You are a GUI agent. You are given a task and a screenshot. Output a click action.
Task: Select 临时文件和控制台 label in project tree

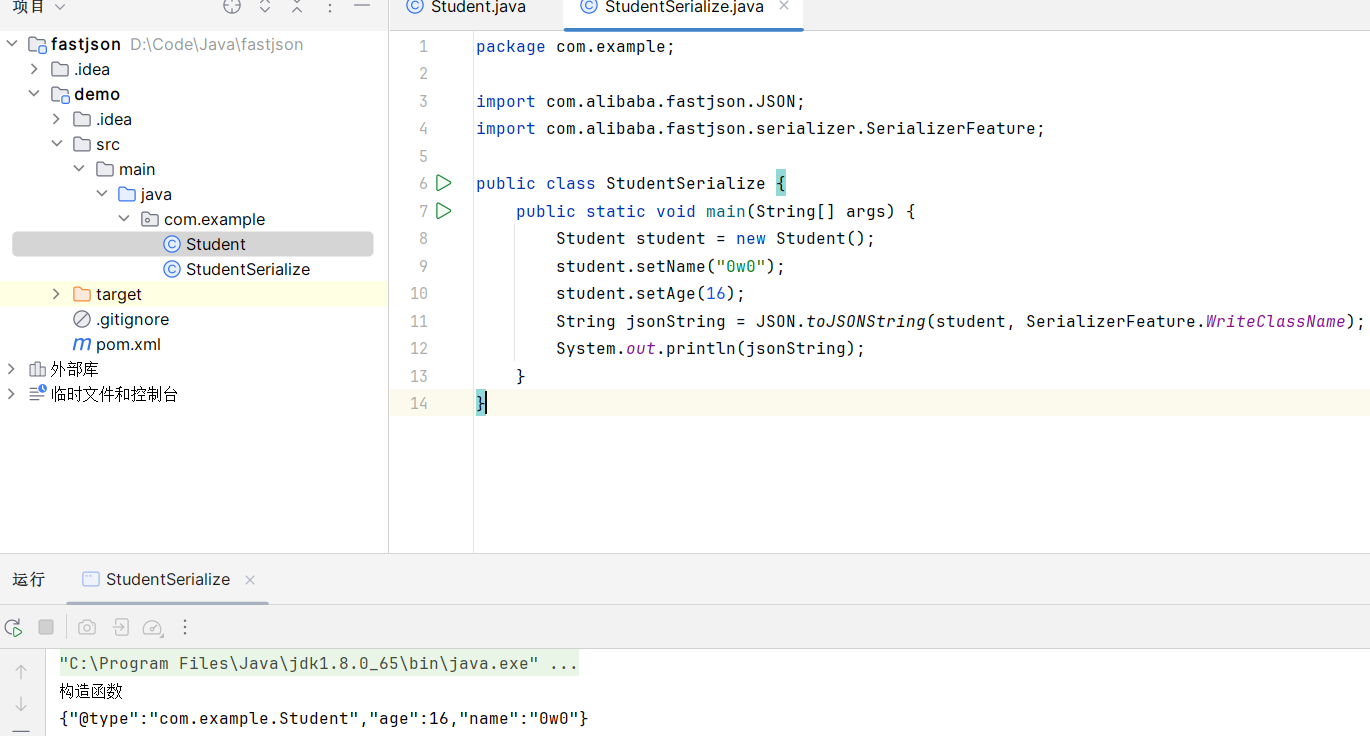click(114, 394)
